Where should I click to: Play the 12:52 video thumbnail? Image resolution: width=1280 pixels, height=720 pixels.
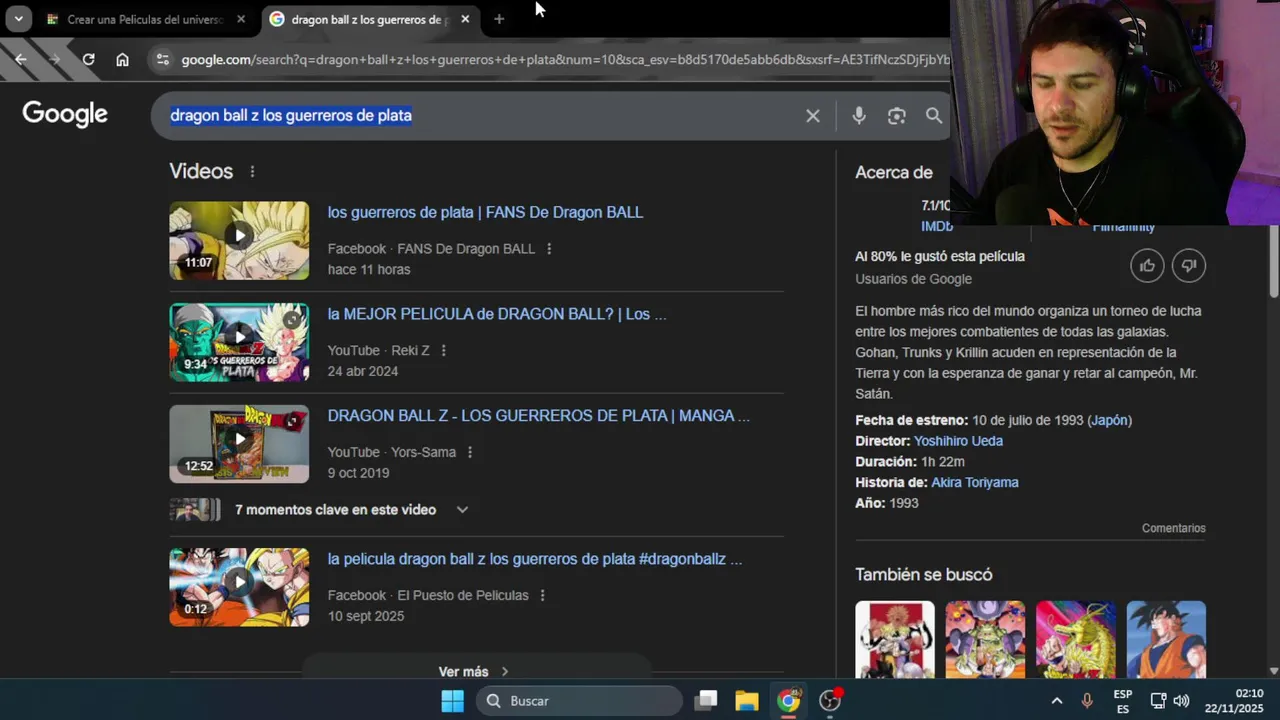pyautogui.click(x=239, y=444)
